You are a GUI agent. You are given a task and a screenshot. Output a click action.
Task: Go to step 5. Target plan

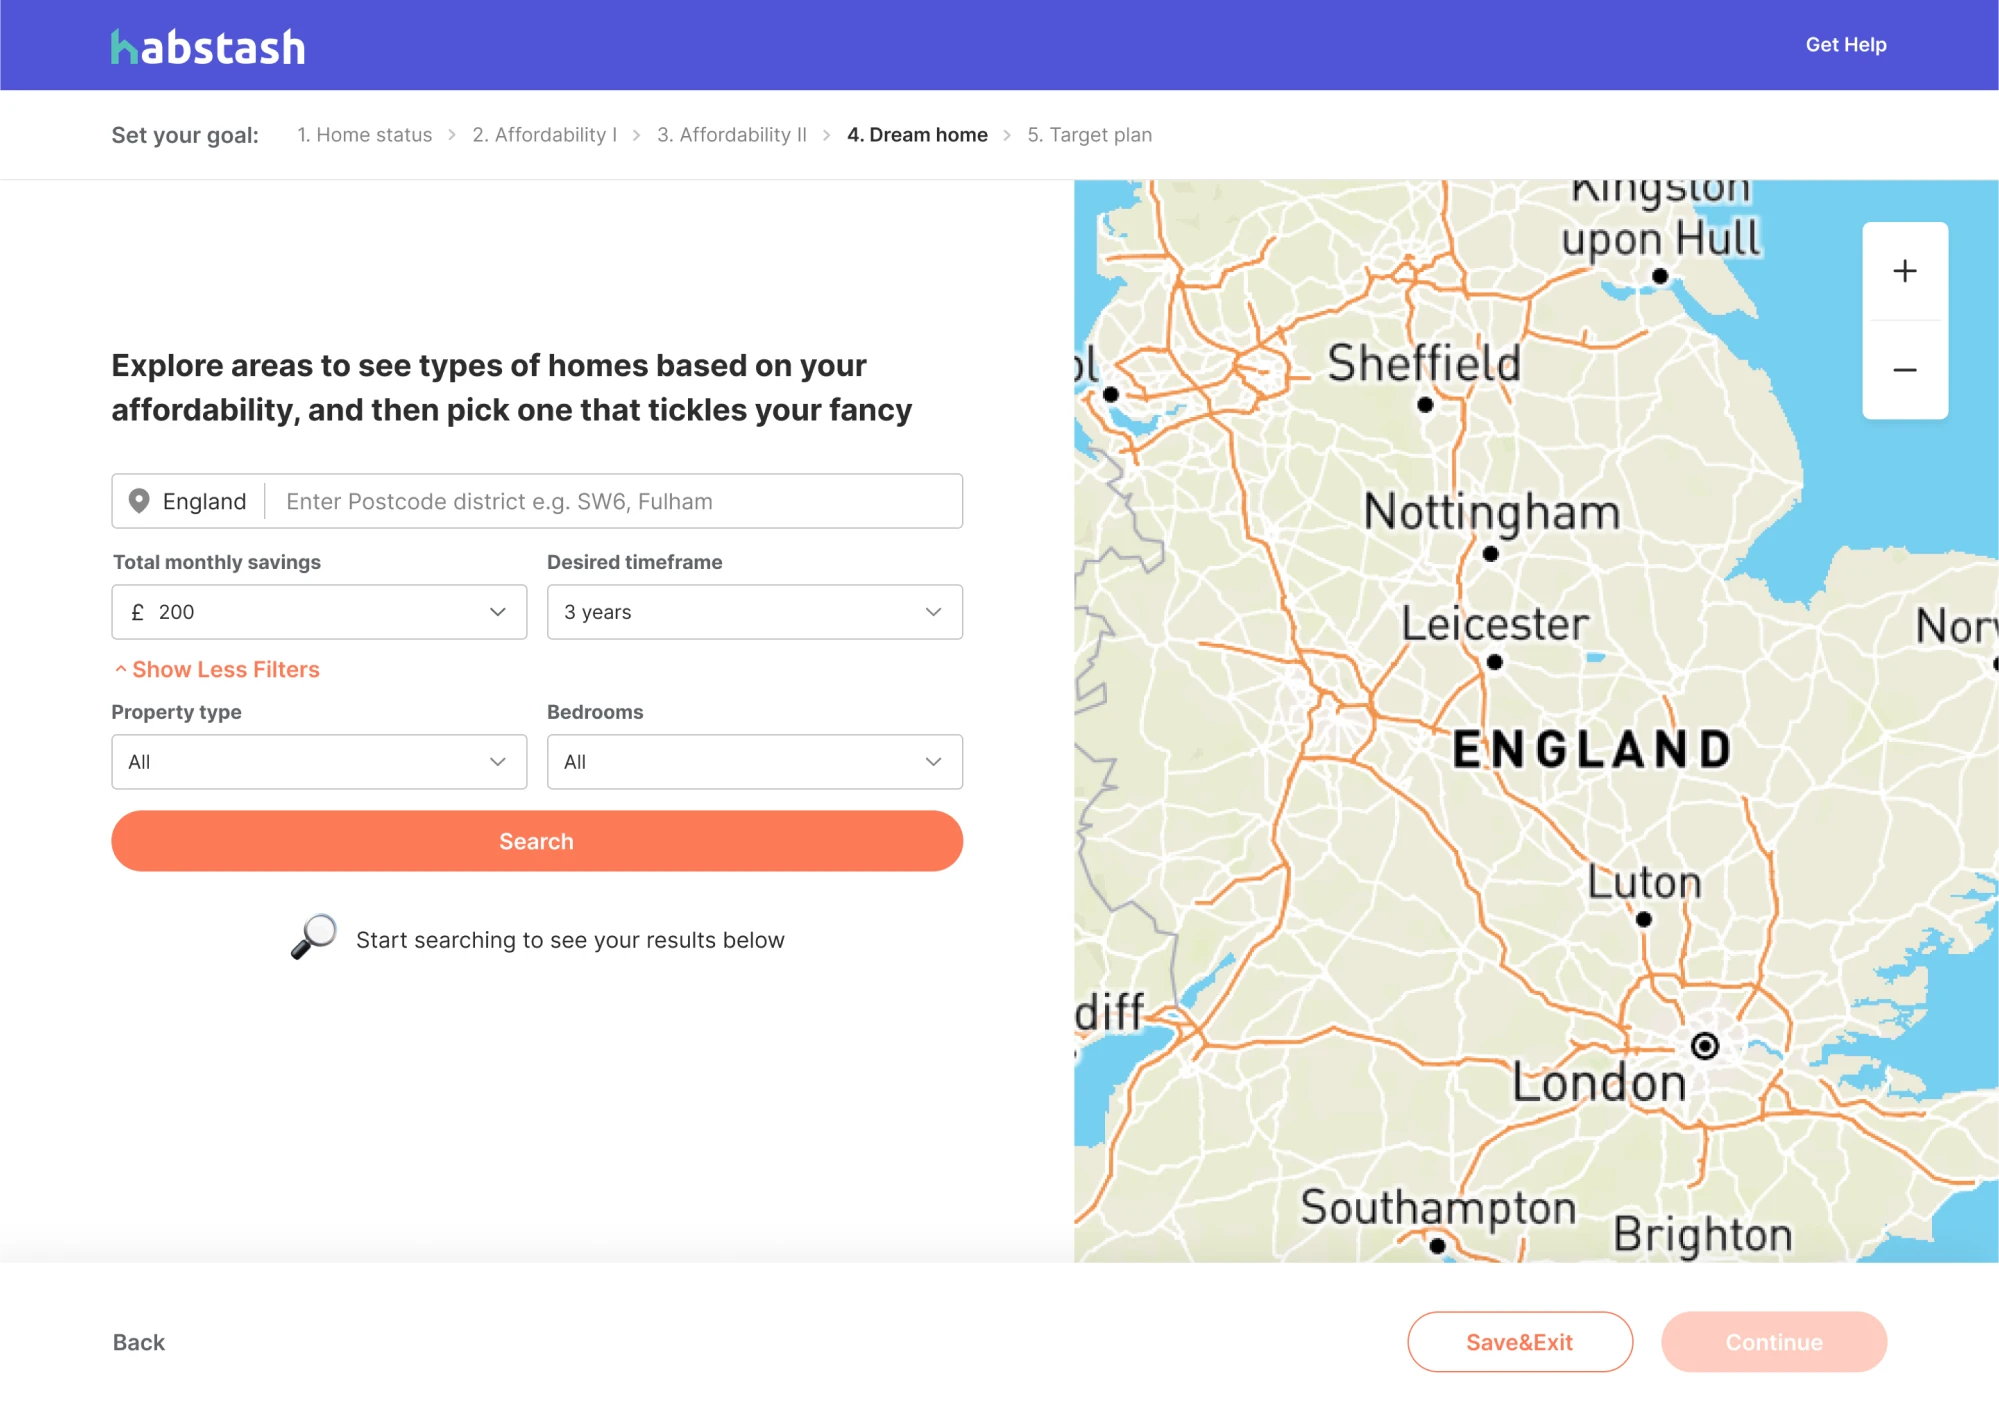(1089, 134)
